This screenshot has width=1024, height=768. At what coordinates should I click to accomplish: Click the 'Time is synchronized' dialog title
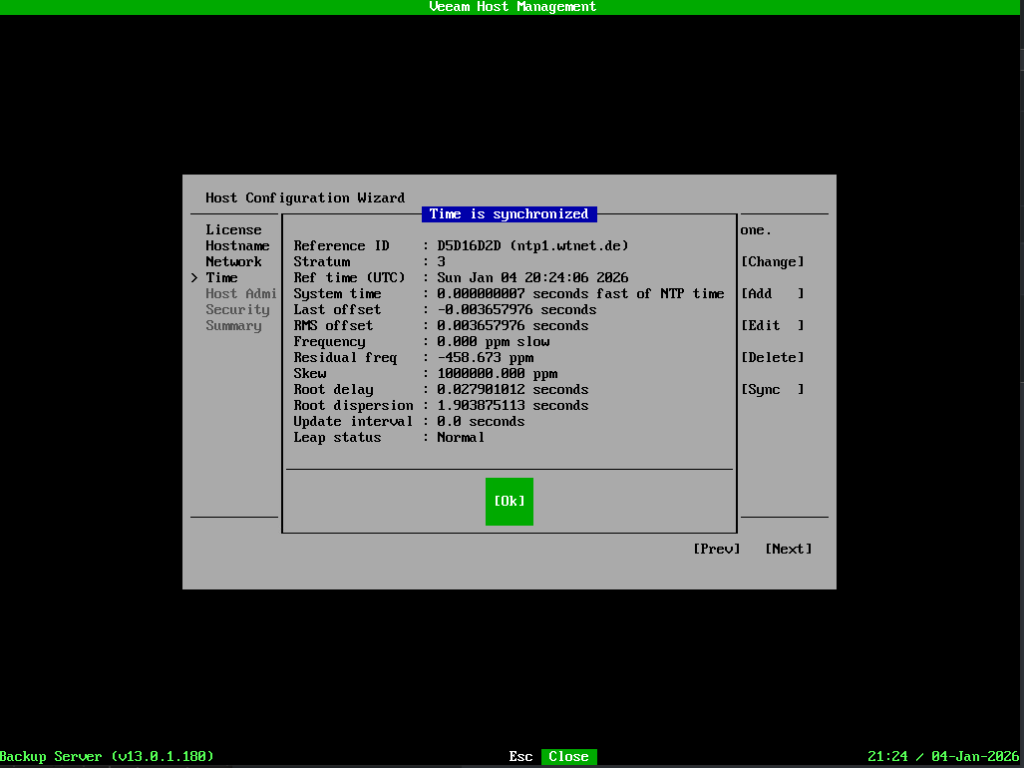509,214
